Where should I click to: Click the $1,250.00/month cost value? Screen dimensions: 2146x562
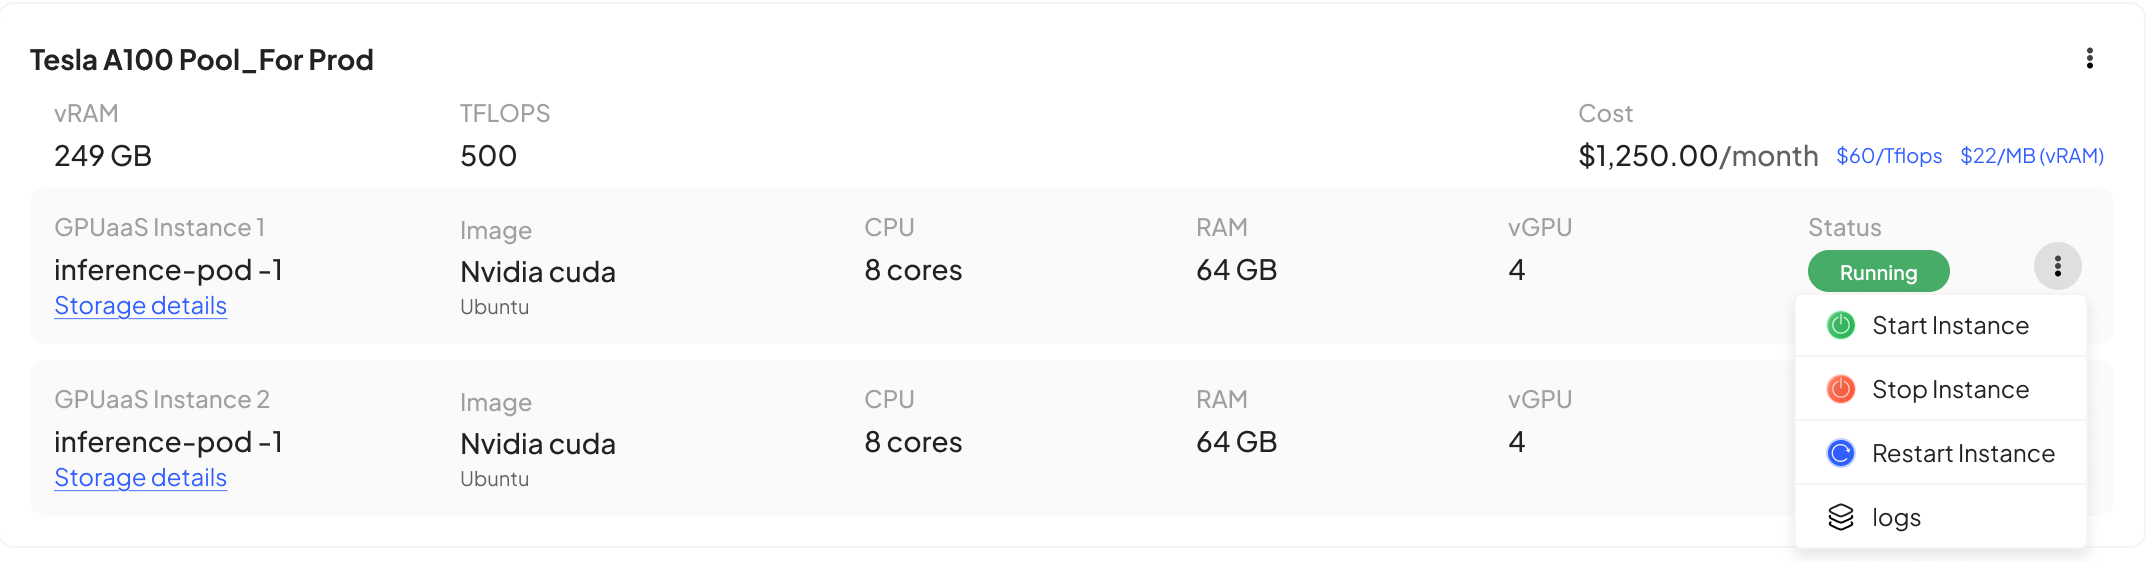coord(1697,156)
